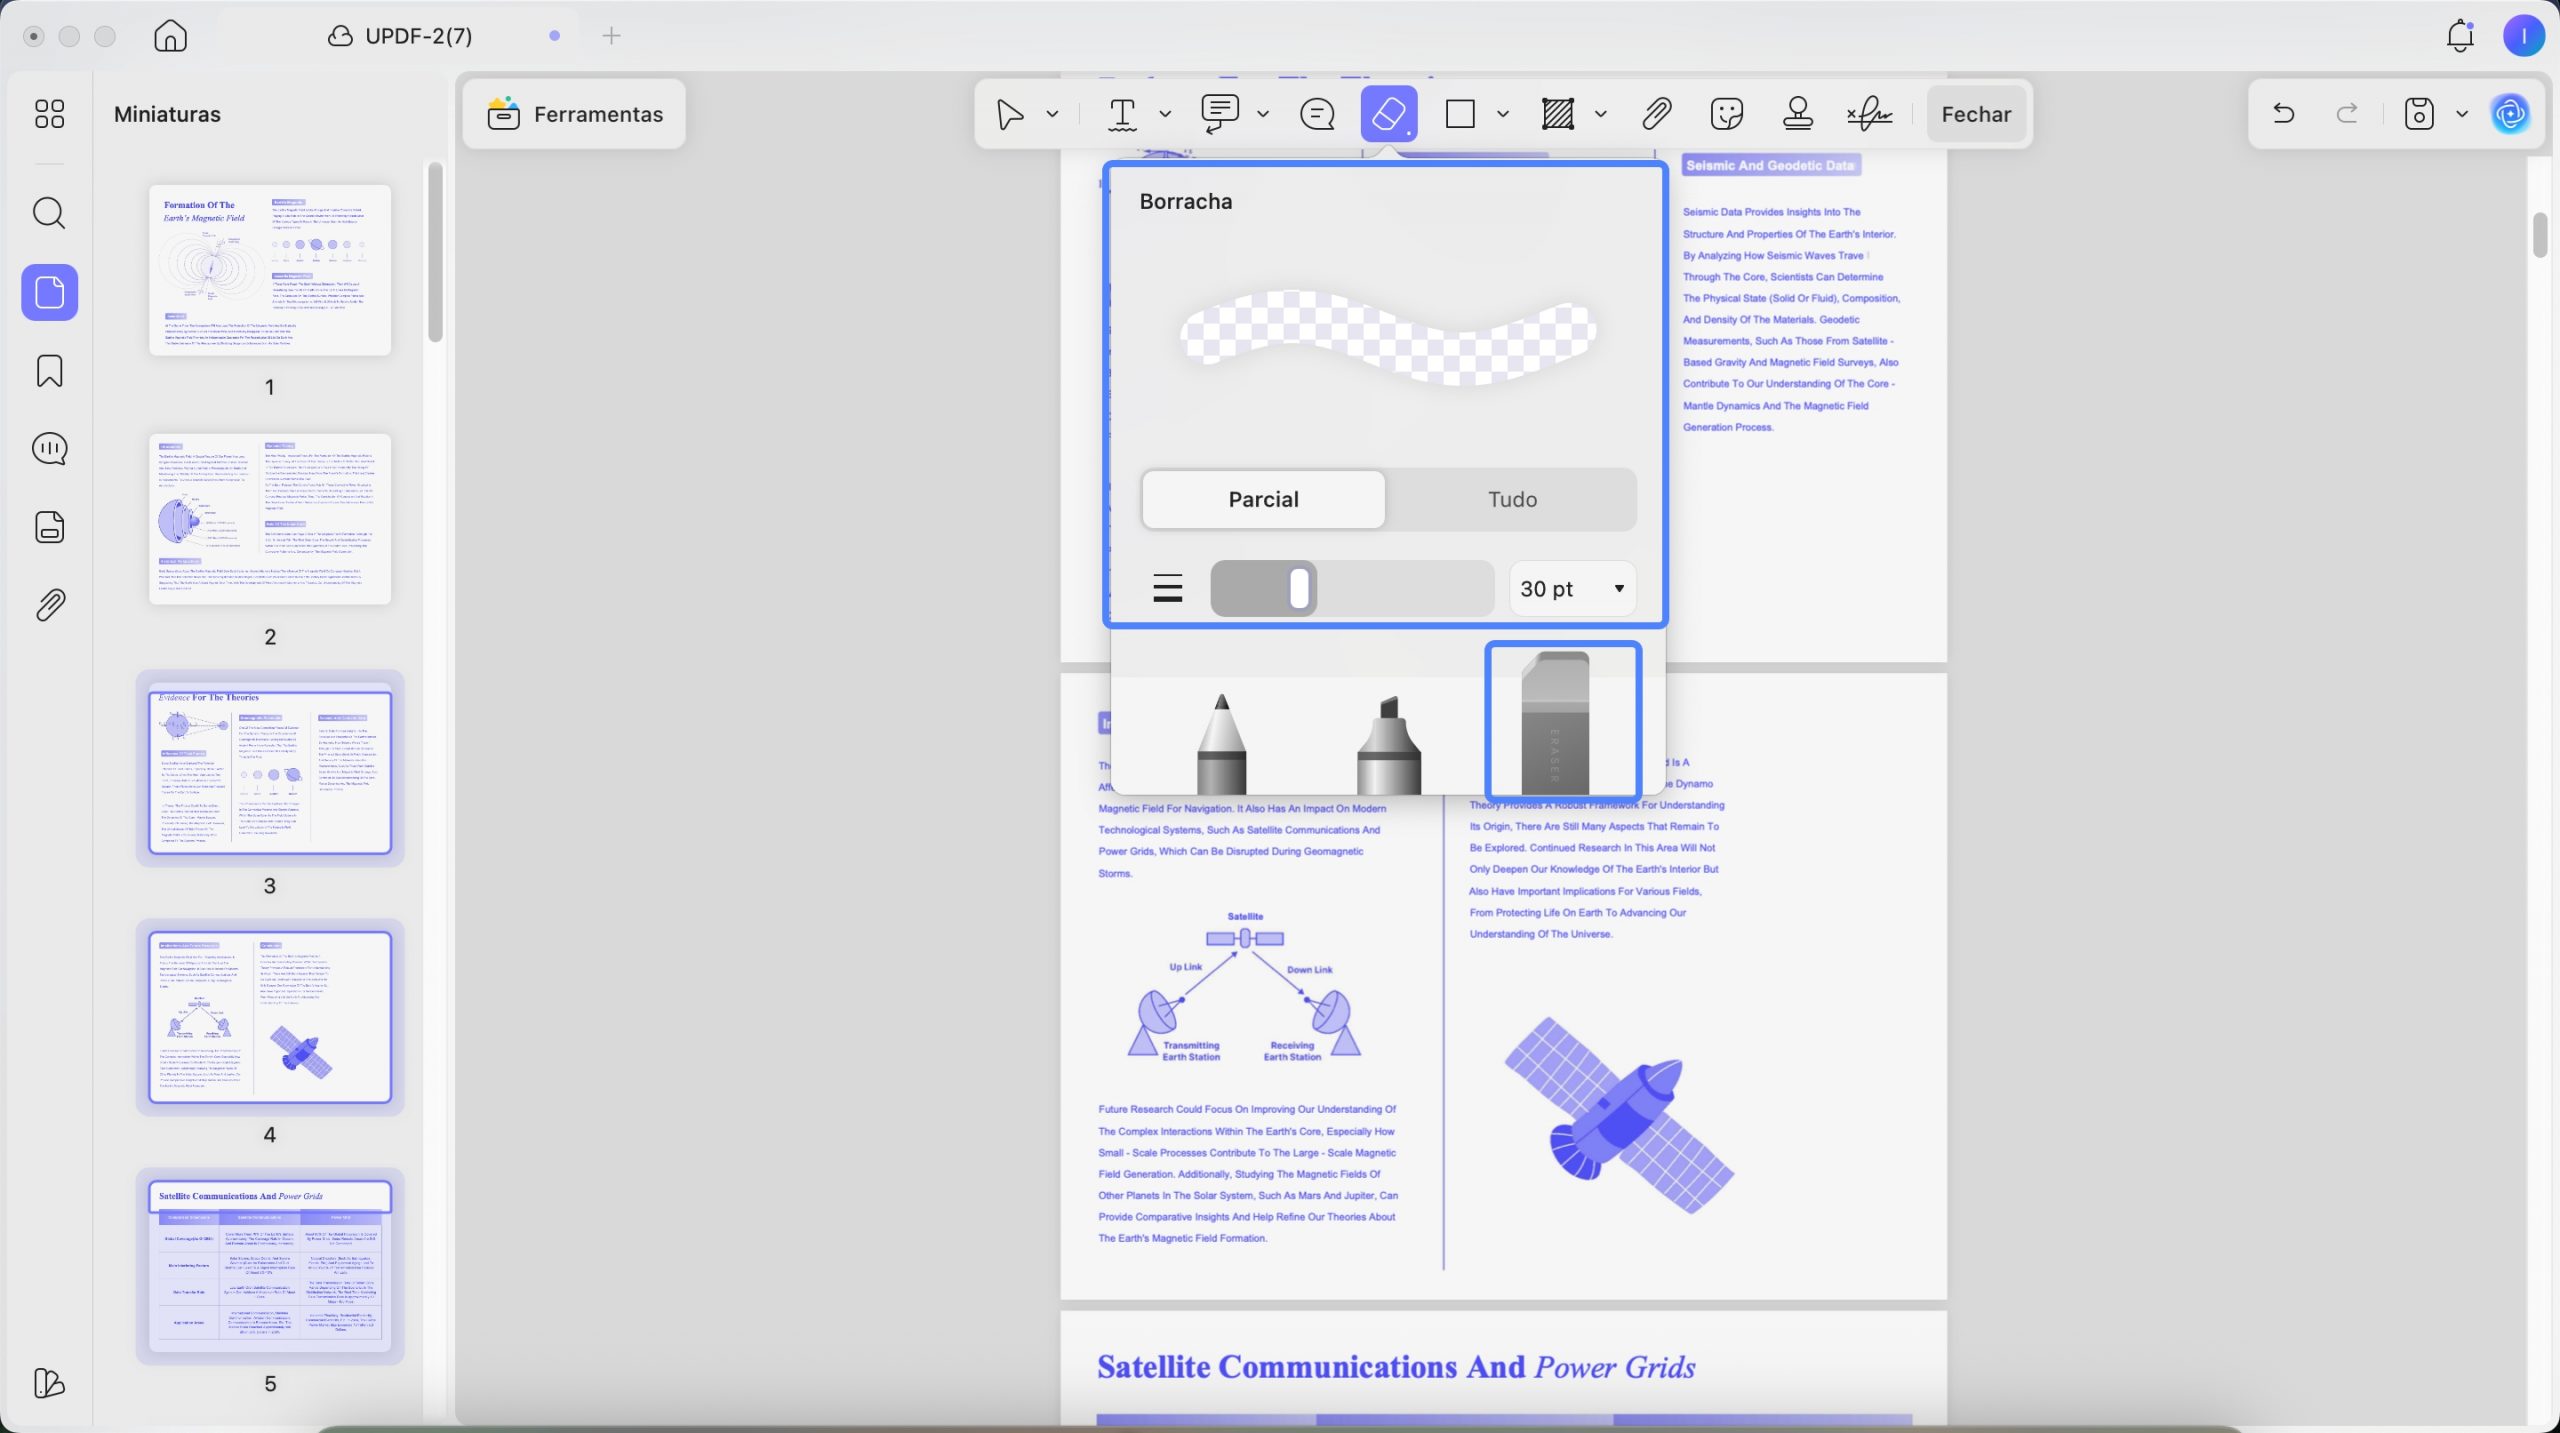The height and width of the screenshot is (1433, 2560).
Task: Open the 30 pt thickness dropdown
Action: click(x=1572, y=589)
